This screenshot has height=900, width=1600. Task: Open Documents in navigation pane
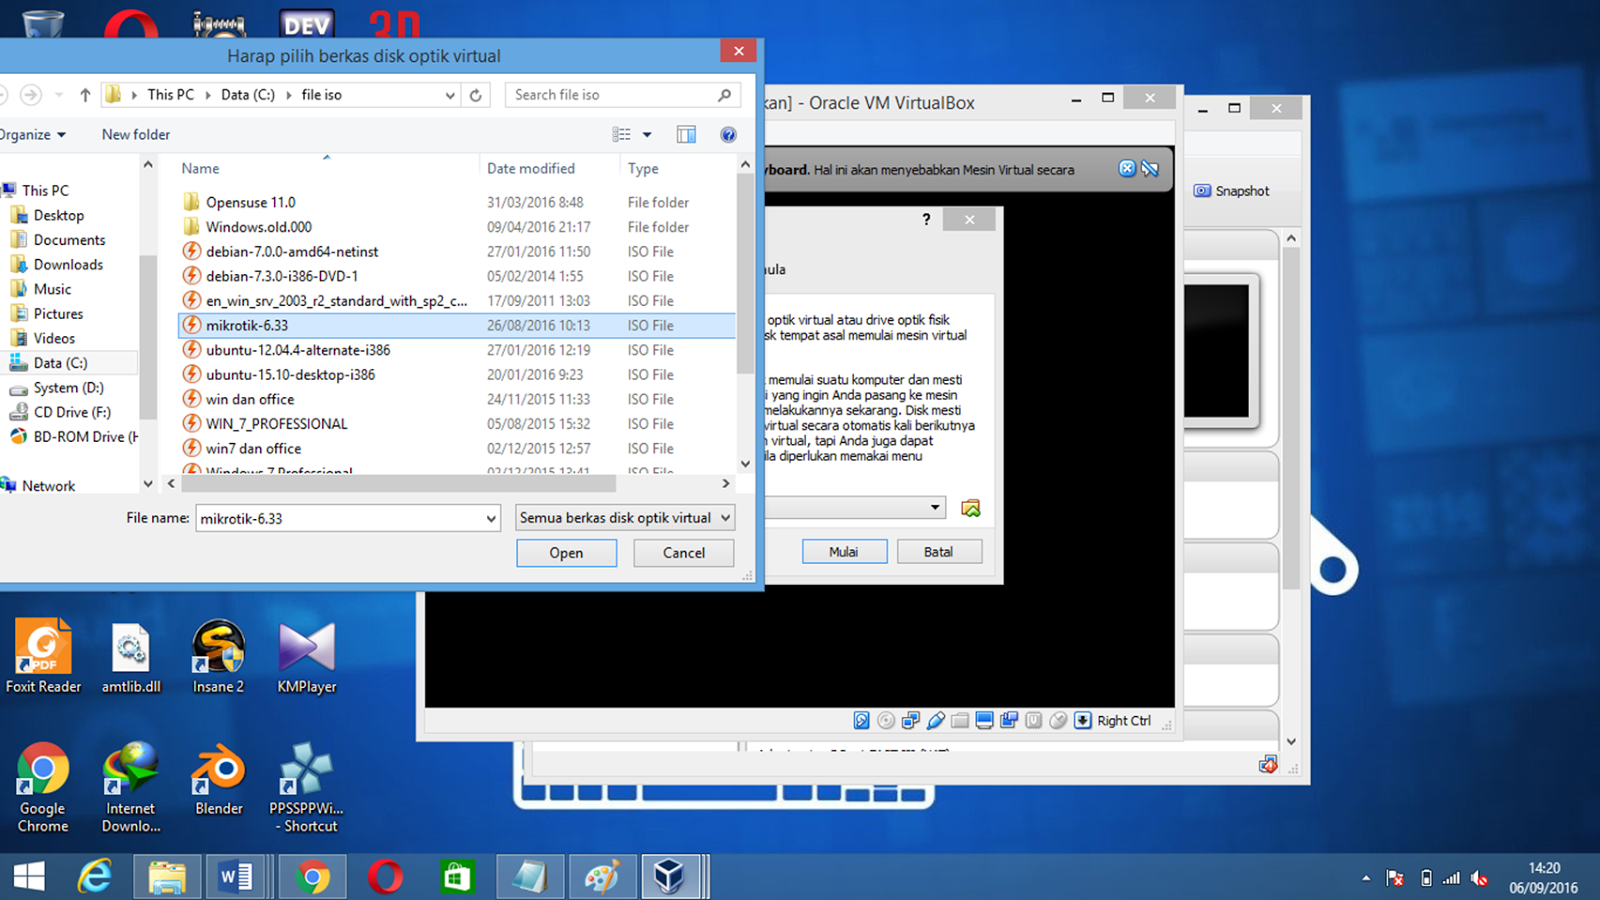[68, 240]
